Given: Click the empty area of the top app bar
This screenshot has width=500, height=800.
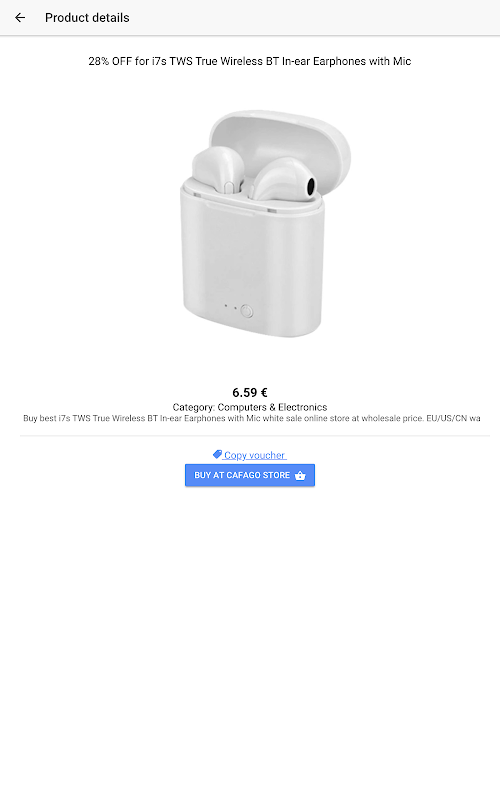Looking at the screenshot, I should [314, 18].
